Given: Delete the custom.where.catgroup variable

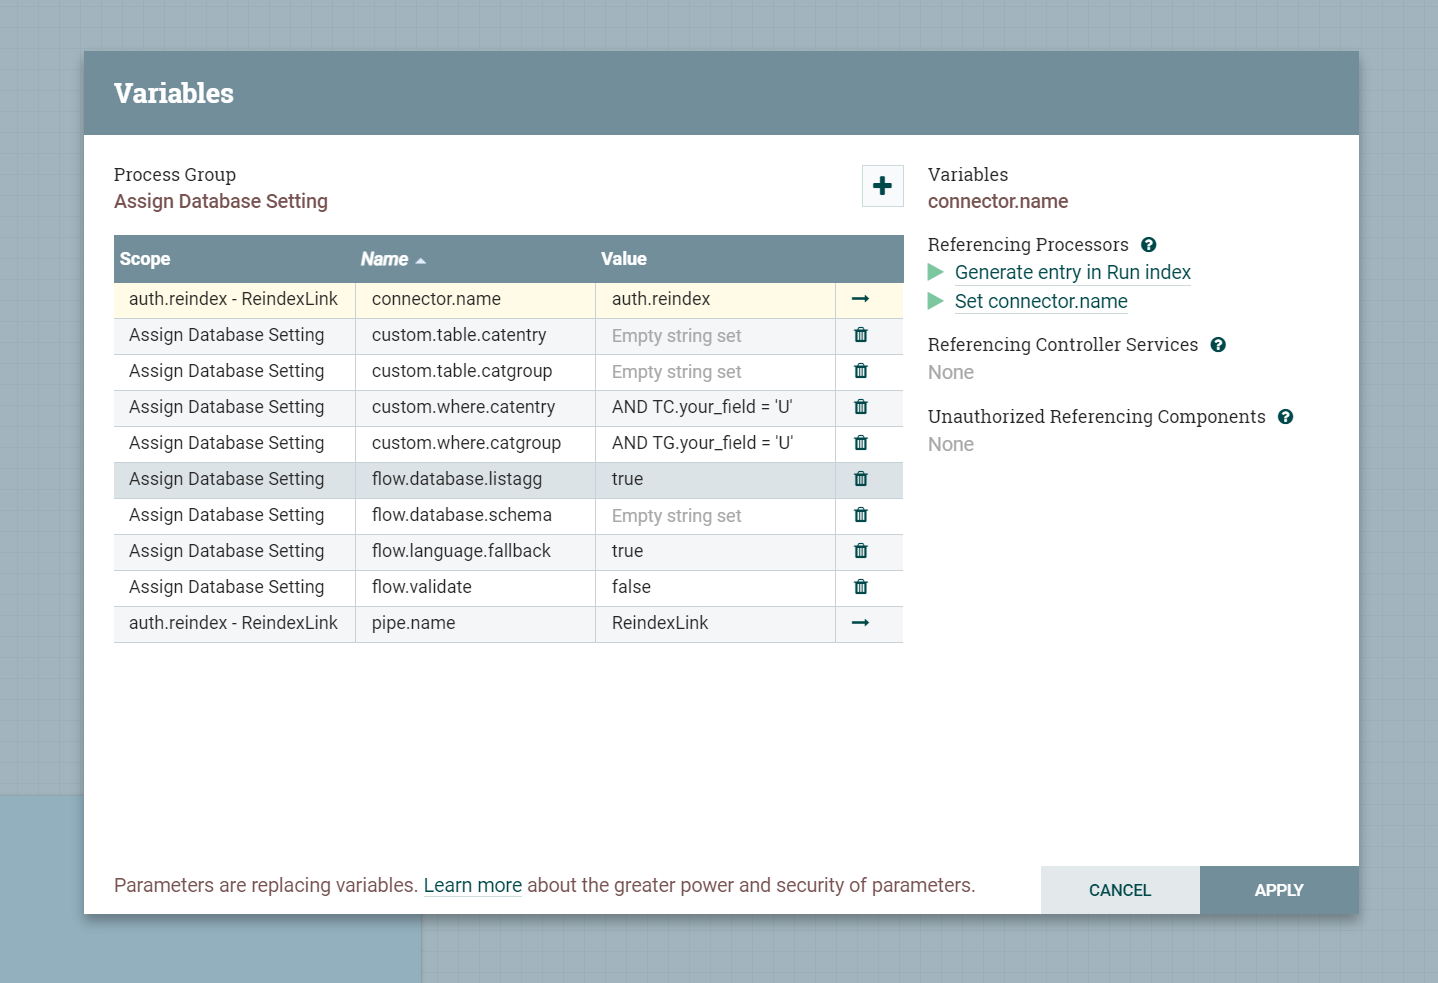Looking at the screenshot, I should pos(860,443).
